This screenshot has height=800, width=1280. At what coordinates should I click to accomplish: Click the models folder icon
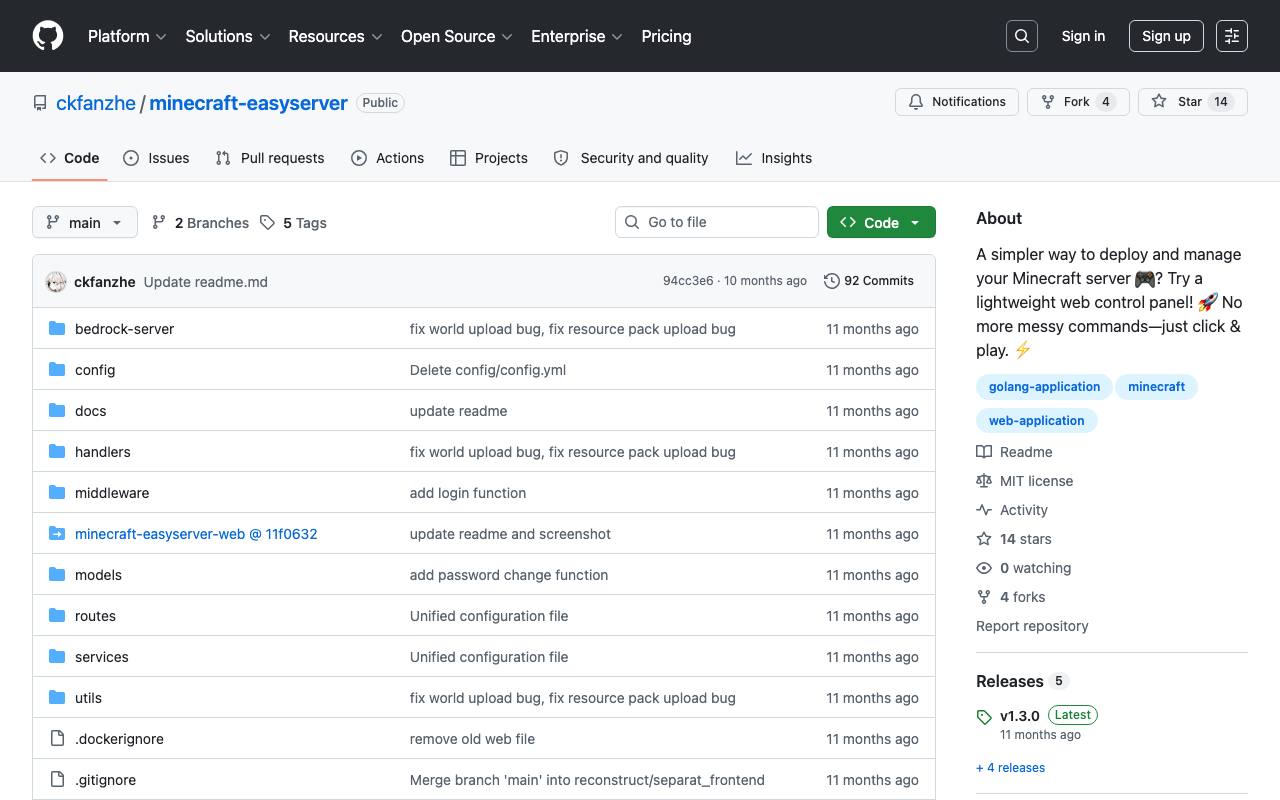[57, 575]
